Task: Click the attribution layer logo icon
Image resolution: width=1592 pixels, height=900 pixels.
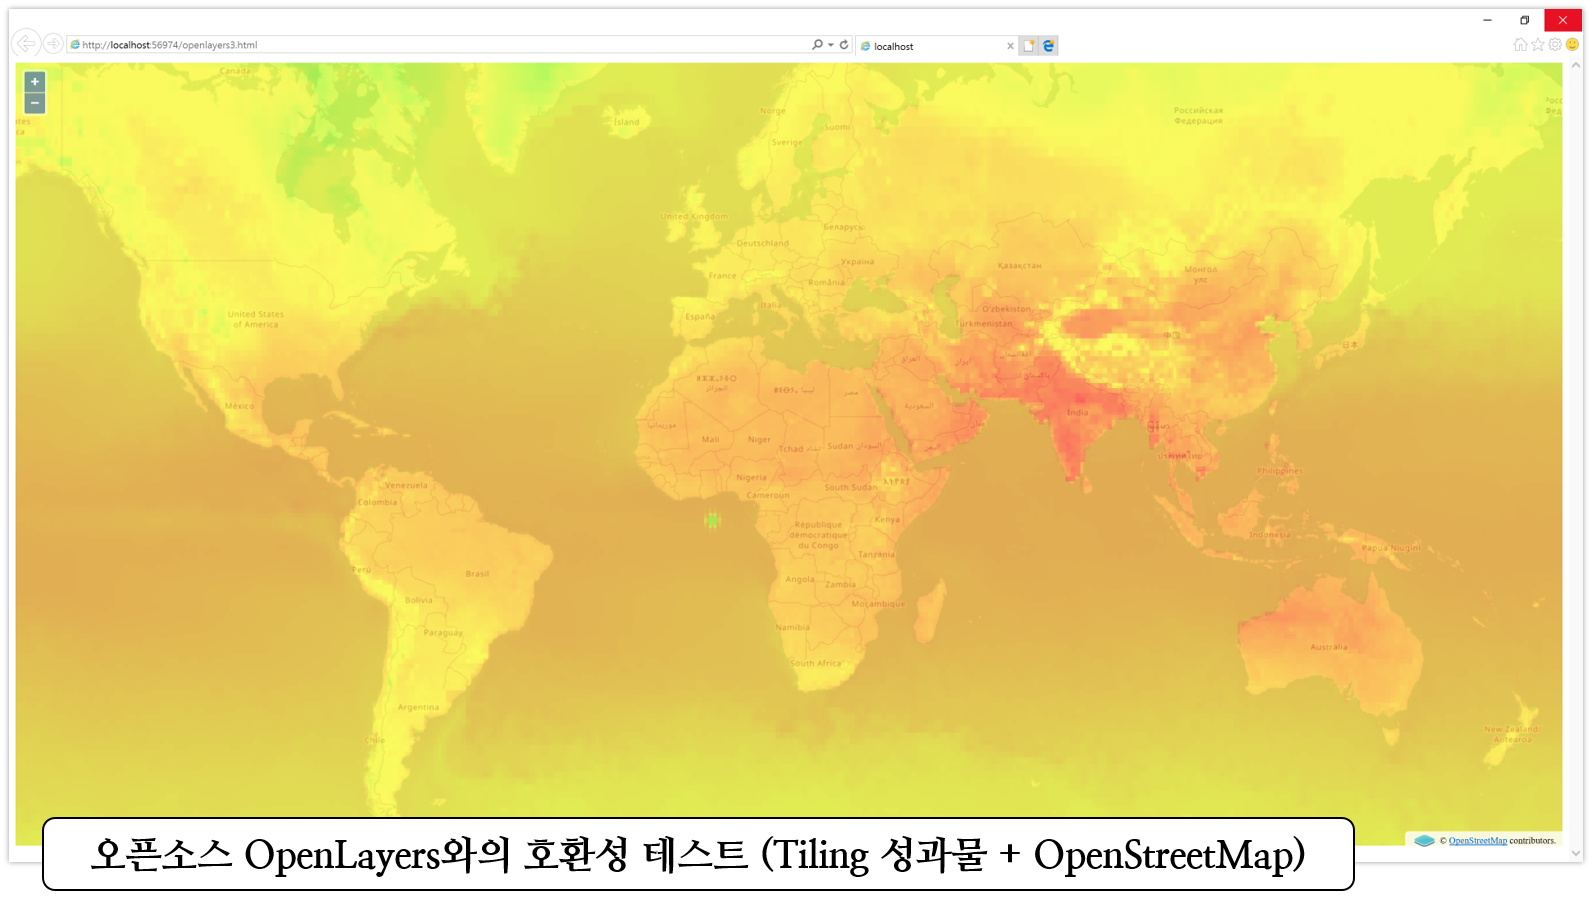Action: [x=1425, y=840]
